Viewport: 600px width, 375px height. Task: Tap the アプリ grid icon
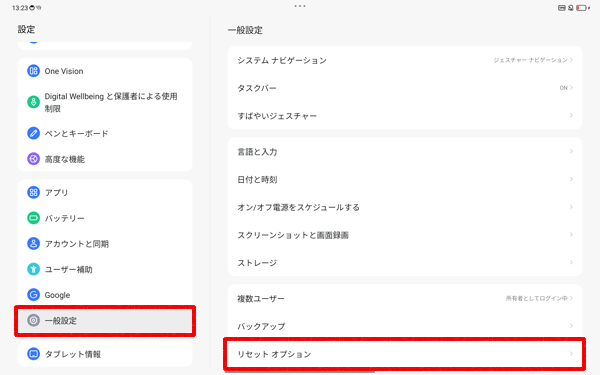coord(33,192)
